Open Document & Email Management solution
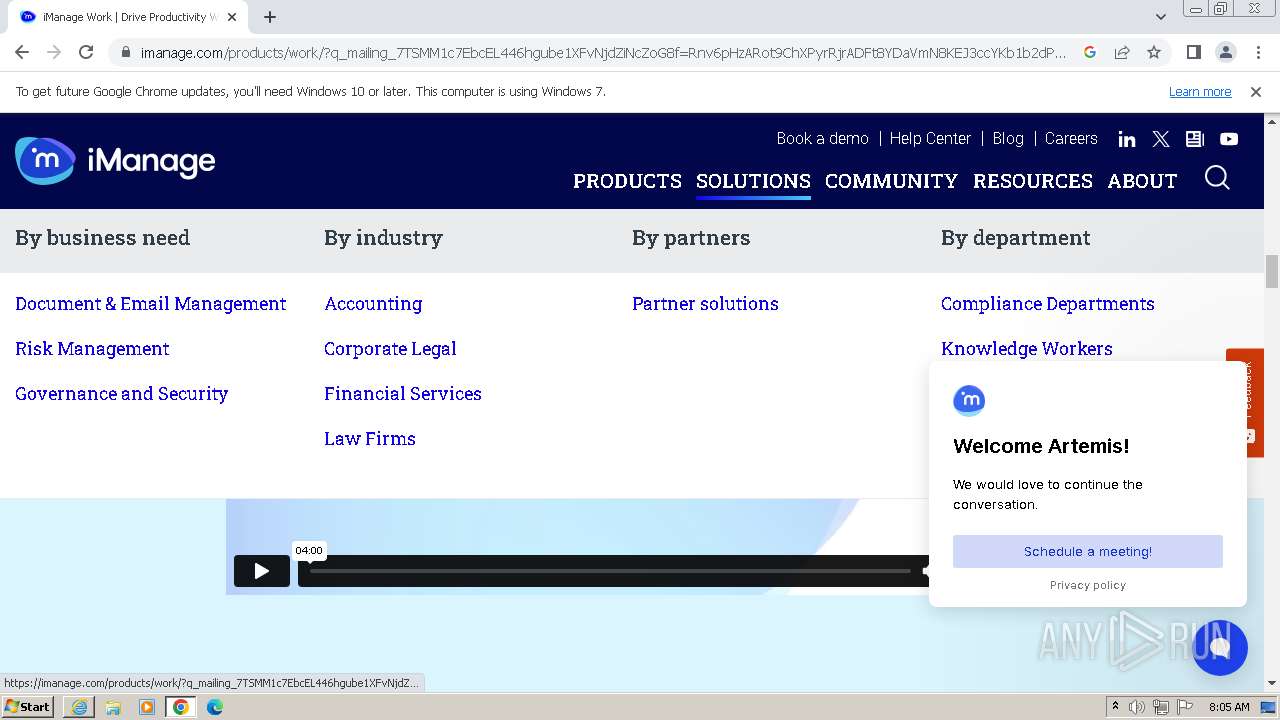1280x720 pixels. pyautogui.click(x=151, y=304)
